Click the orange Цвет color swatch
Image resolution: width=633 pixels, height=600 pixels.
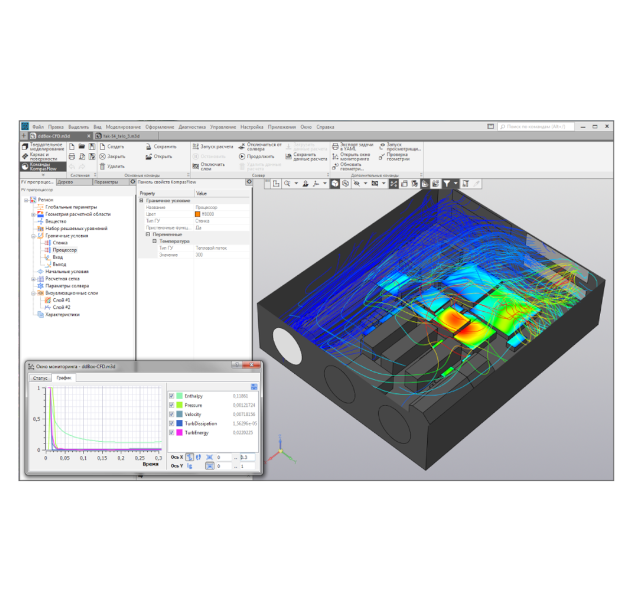tap(198, 214)
